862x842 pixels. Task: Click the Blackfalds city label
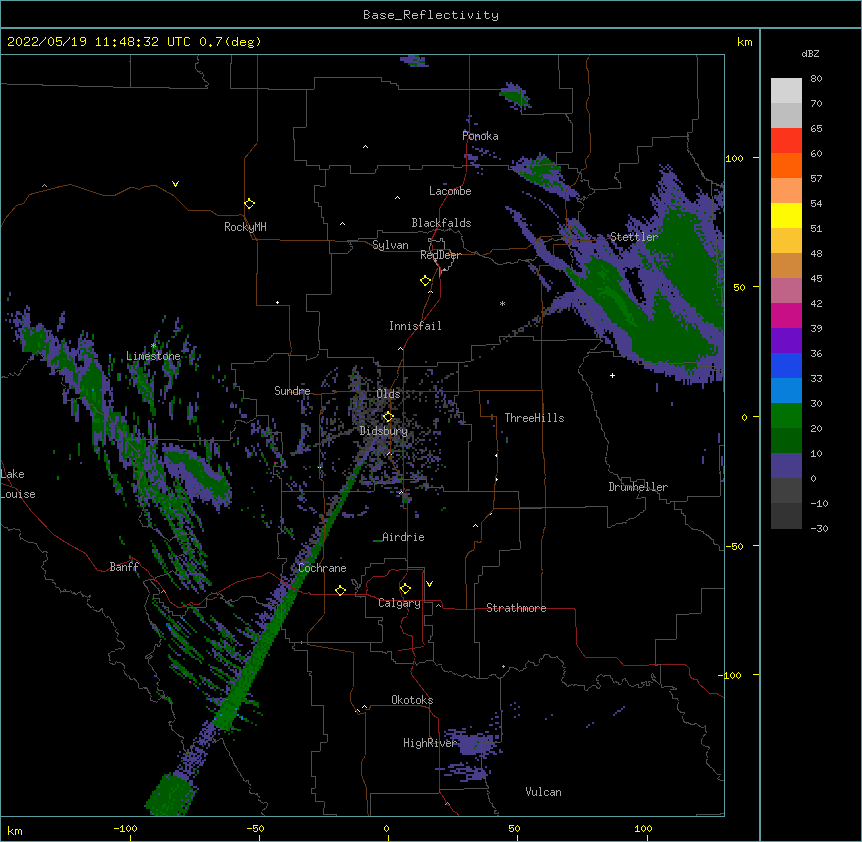(x=441, y=223)
